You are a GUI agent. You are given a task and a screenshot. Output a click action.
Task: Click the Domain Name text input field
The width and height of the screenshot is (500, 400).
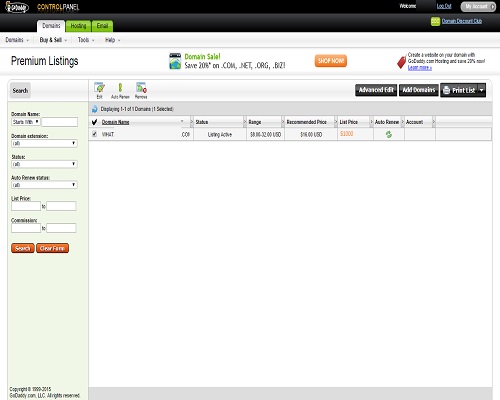pyautogui.click(x=60, y=122)
